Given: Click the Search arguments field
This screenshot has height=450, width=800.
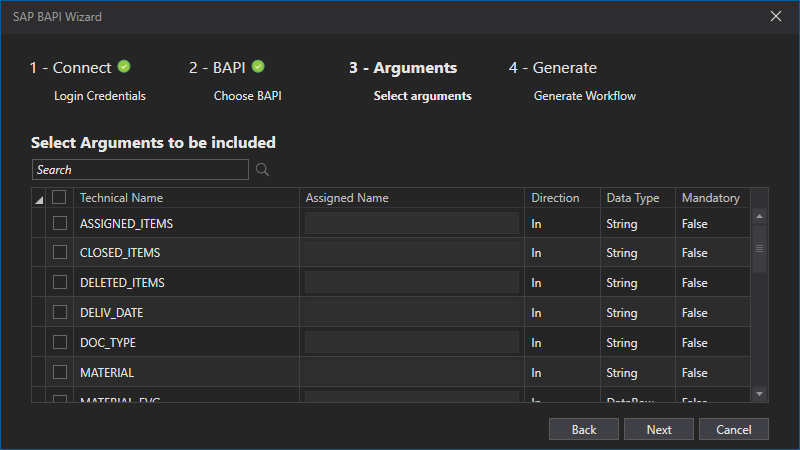Looking at the screenshot, I should click(x=140, y=169).
